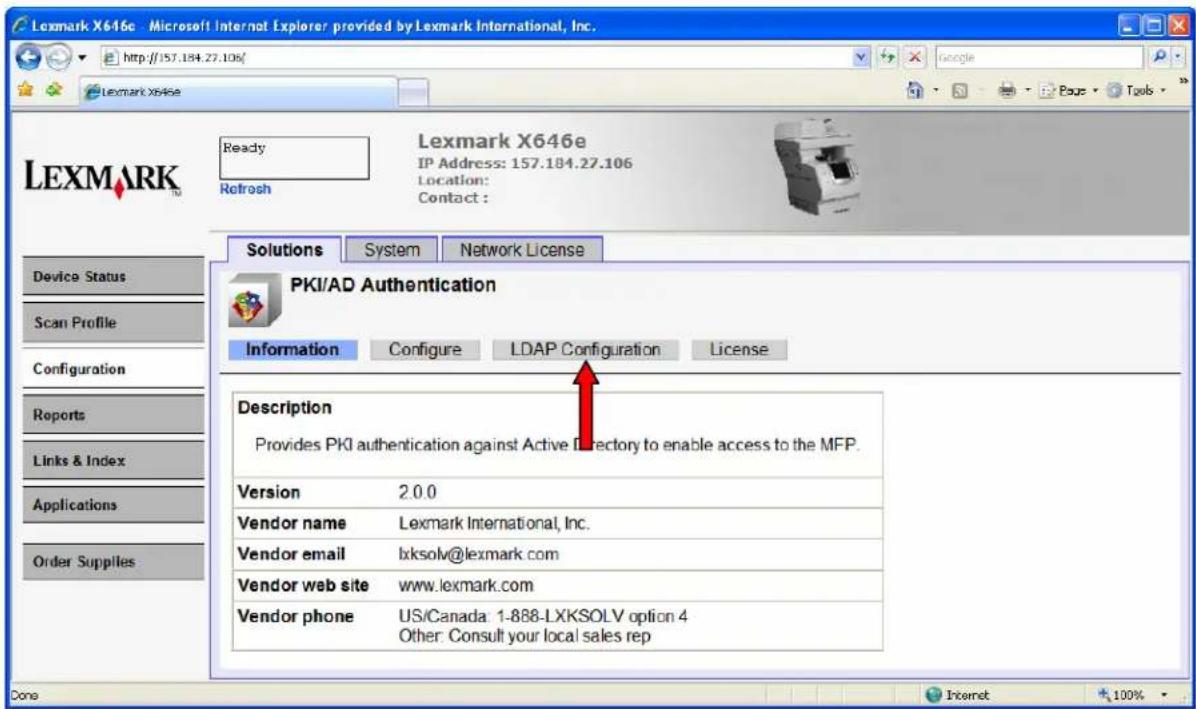Open the Home dropdown arrow
The image size is (1196, 709).
[x=936, y=91]
